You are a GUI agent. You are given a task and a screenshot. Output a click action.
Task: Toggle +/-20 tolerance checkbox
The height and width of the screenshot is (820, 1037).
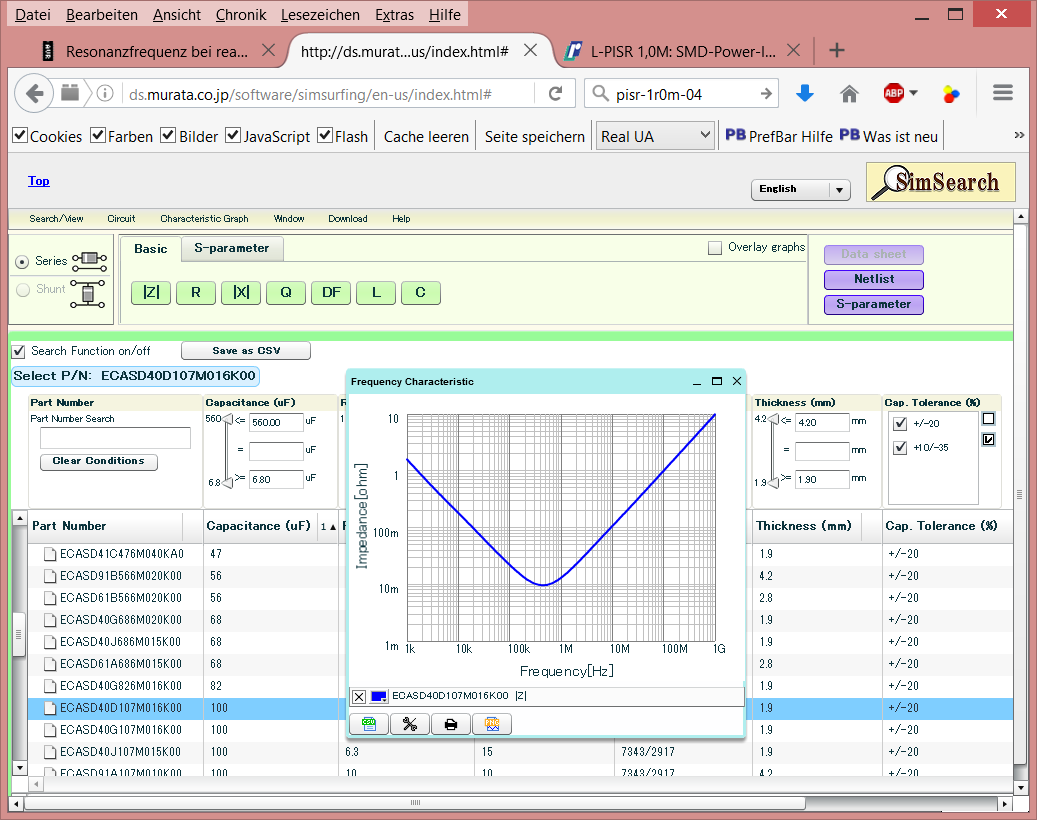pyautogui.click(x=900, y=423)
